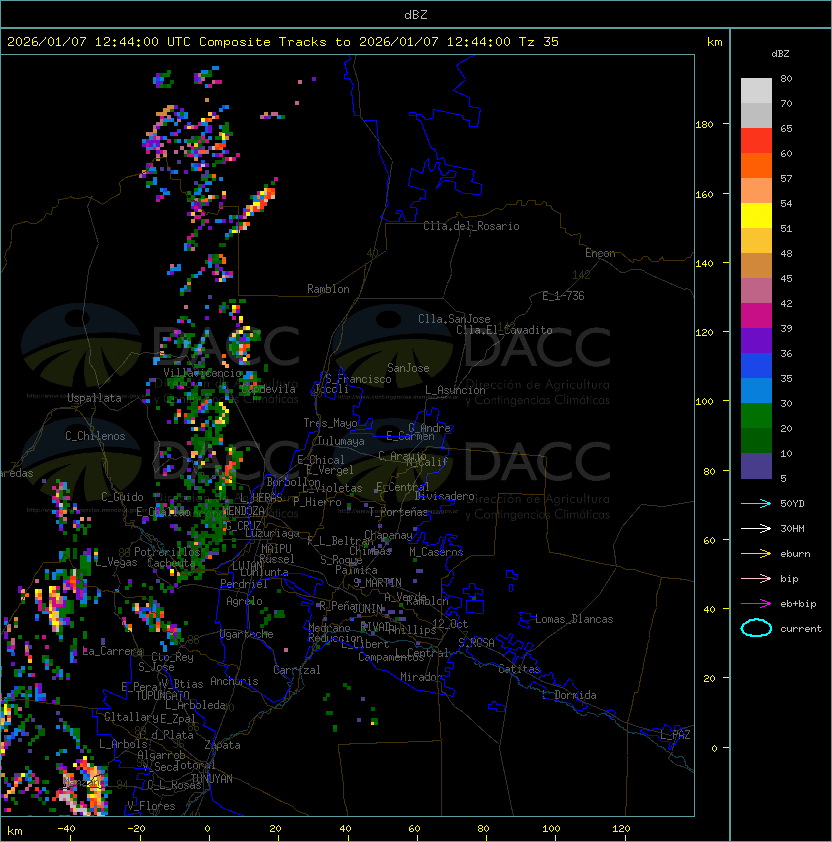This screenshot has width=832, height=842.
Task: Click the 'dBZ' title at window top
Action: (x=416, y=14)
